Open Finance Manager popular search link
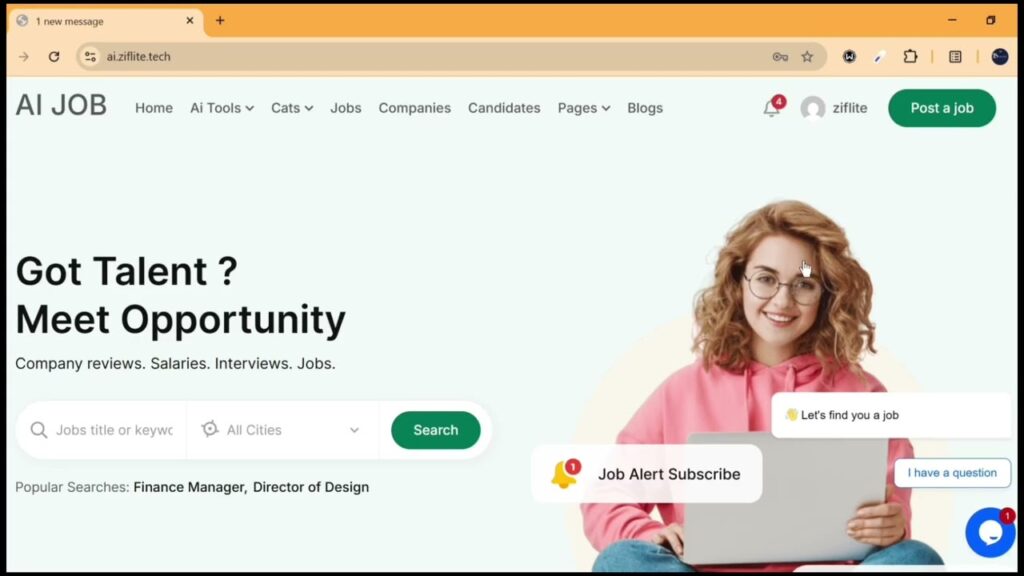This screenshot has width=1024, height=576. pos(190,487)
